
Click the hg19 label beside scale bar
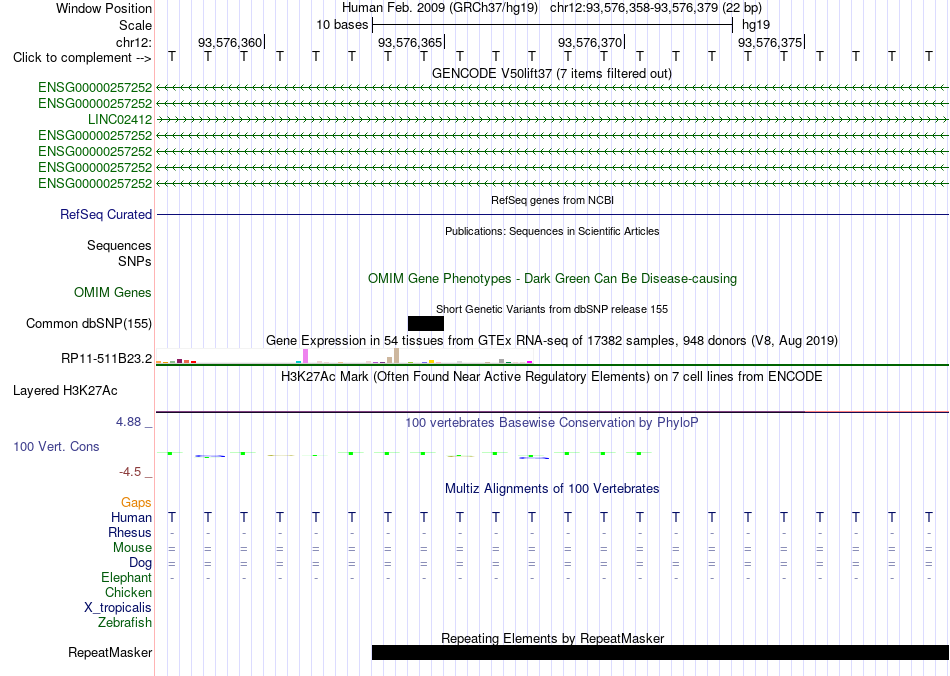(756, 25)
